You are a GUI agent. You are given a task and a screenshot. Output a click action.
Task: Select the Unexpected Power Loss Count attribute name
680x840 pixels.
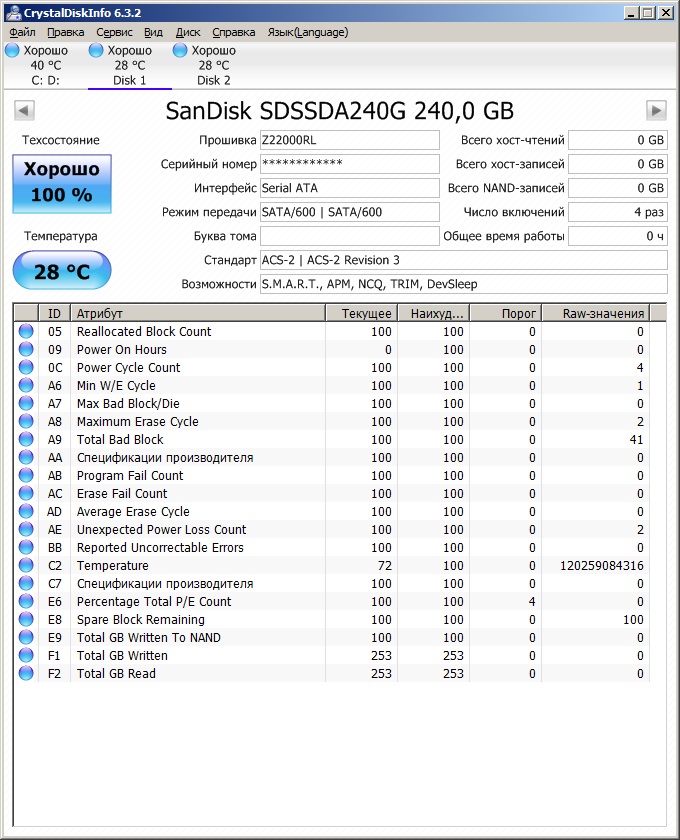coord(161,530)
